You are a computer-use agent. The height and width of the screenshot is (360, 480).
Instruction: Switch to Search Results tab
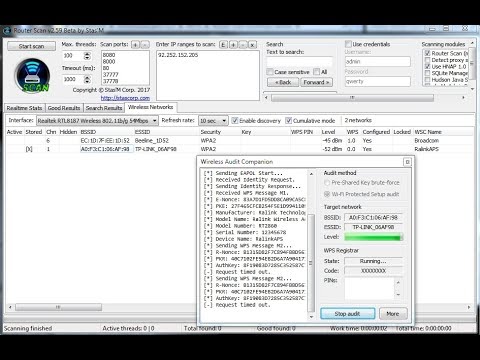(x=104, y=108)
